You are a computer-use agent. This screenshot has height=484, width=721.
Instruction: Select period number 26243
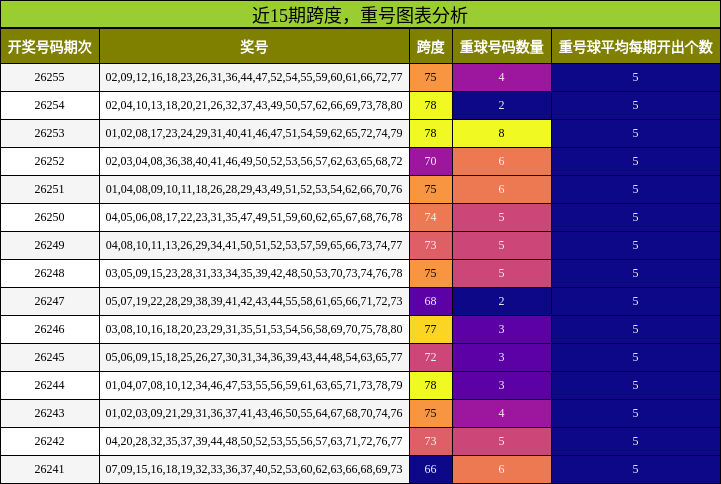[50, 414]
